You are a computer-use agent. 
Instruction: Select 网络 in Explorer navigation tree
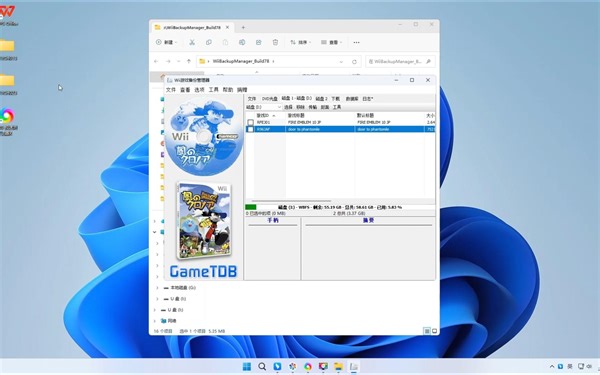168,321
